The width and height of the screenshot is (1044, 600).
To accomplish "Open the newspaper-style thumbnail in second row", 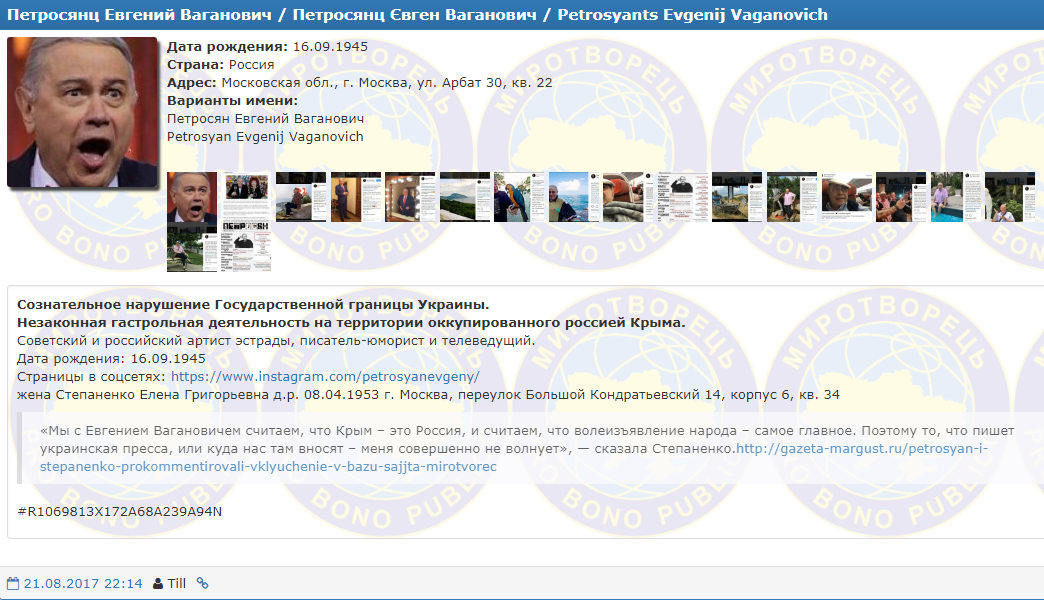I will coord(246,248).
